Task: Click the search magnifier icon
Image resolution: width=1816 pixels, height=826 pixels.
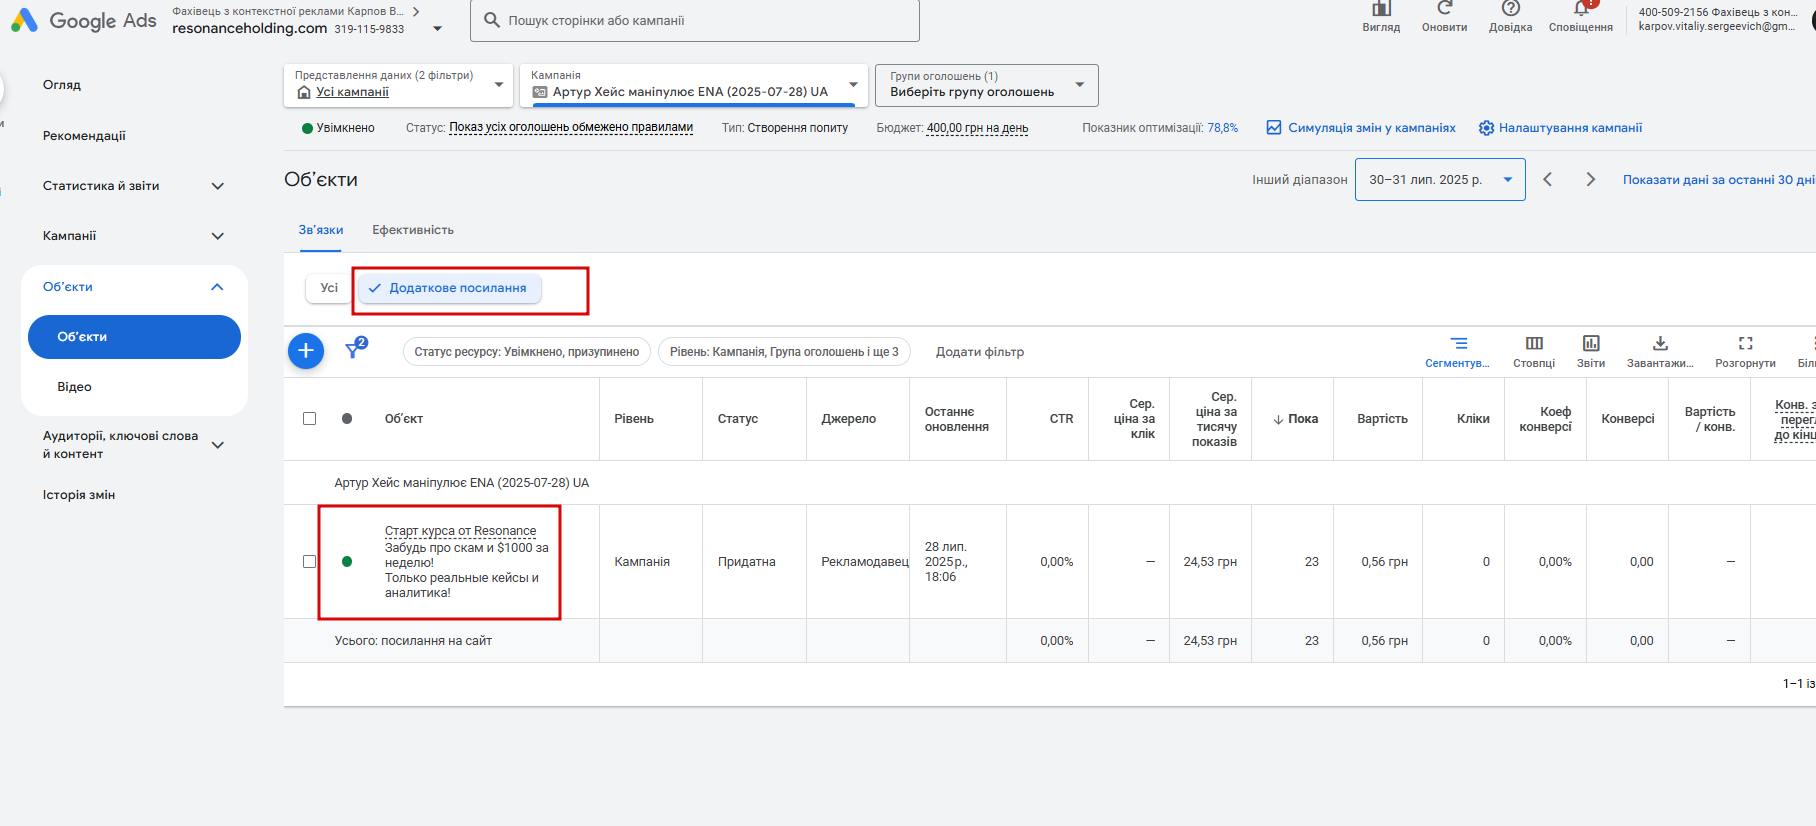Action: 492,20
